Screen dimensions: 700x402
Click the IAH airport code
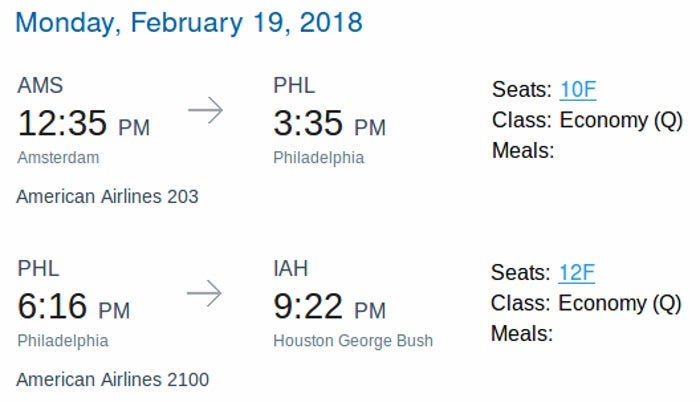291,269
